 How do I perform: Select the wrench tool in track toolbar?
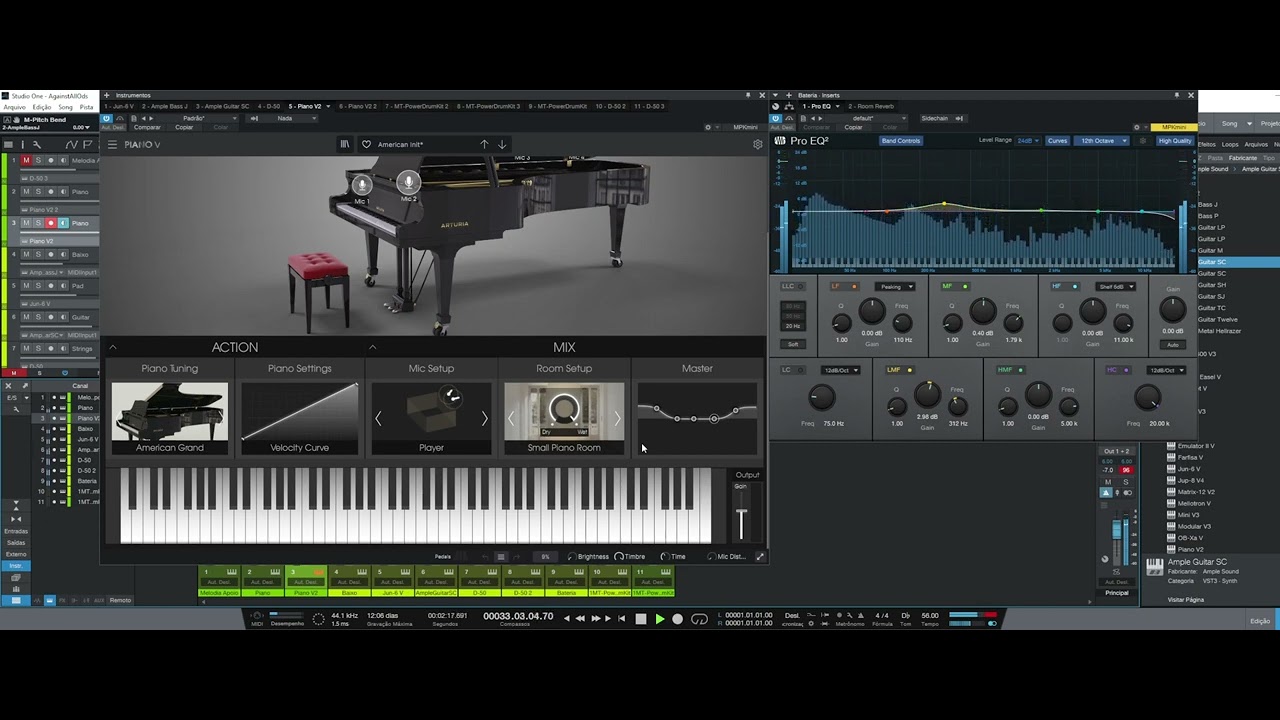tap(36, 145)
